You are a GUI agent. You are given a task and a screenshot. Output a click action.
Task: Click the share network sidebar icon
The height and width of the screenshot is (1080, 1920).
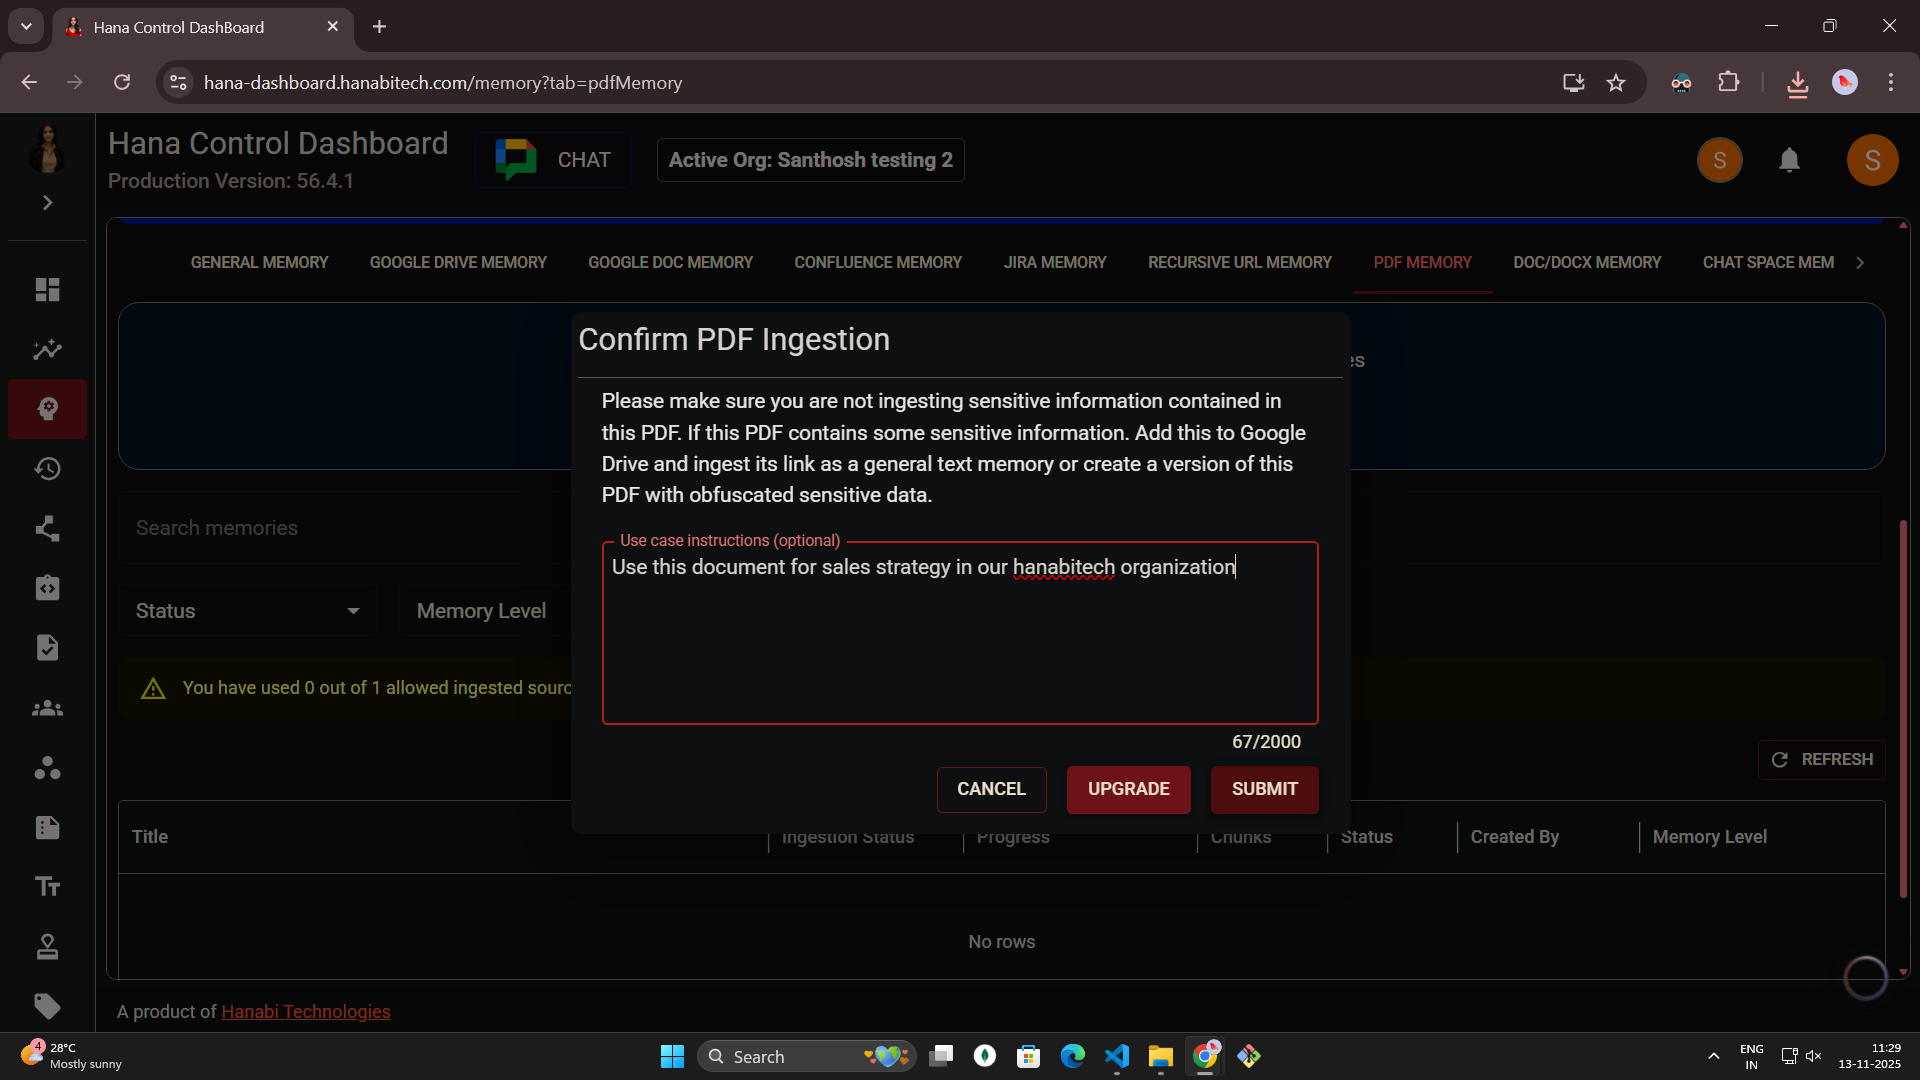[x=47, y=528]
